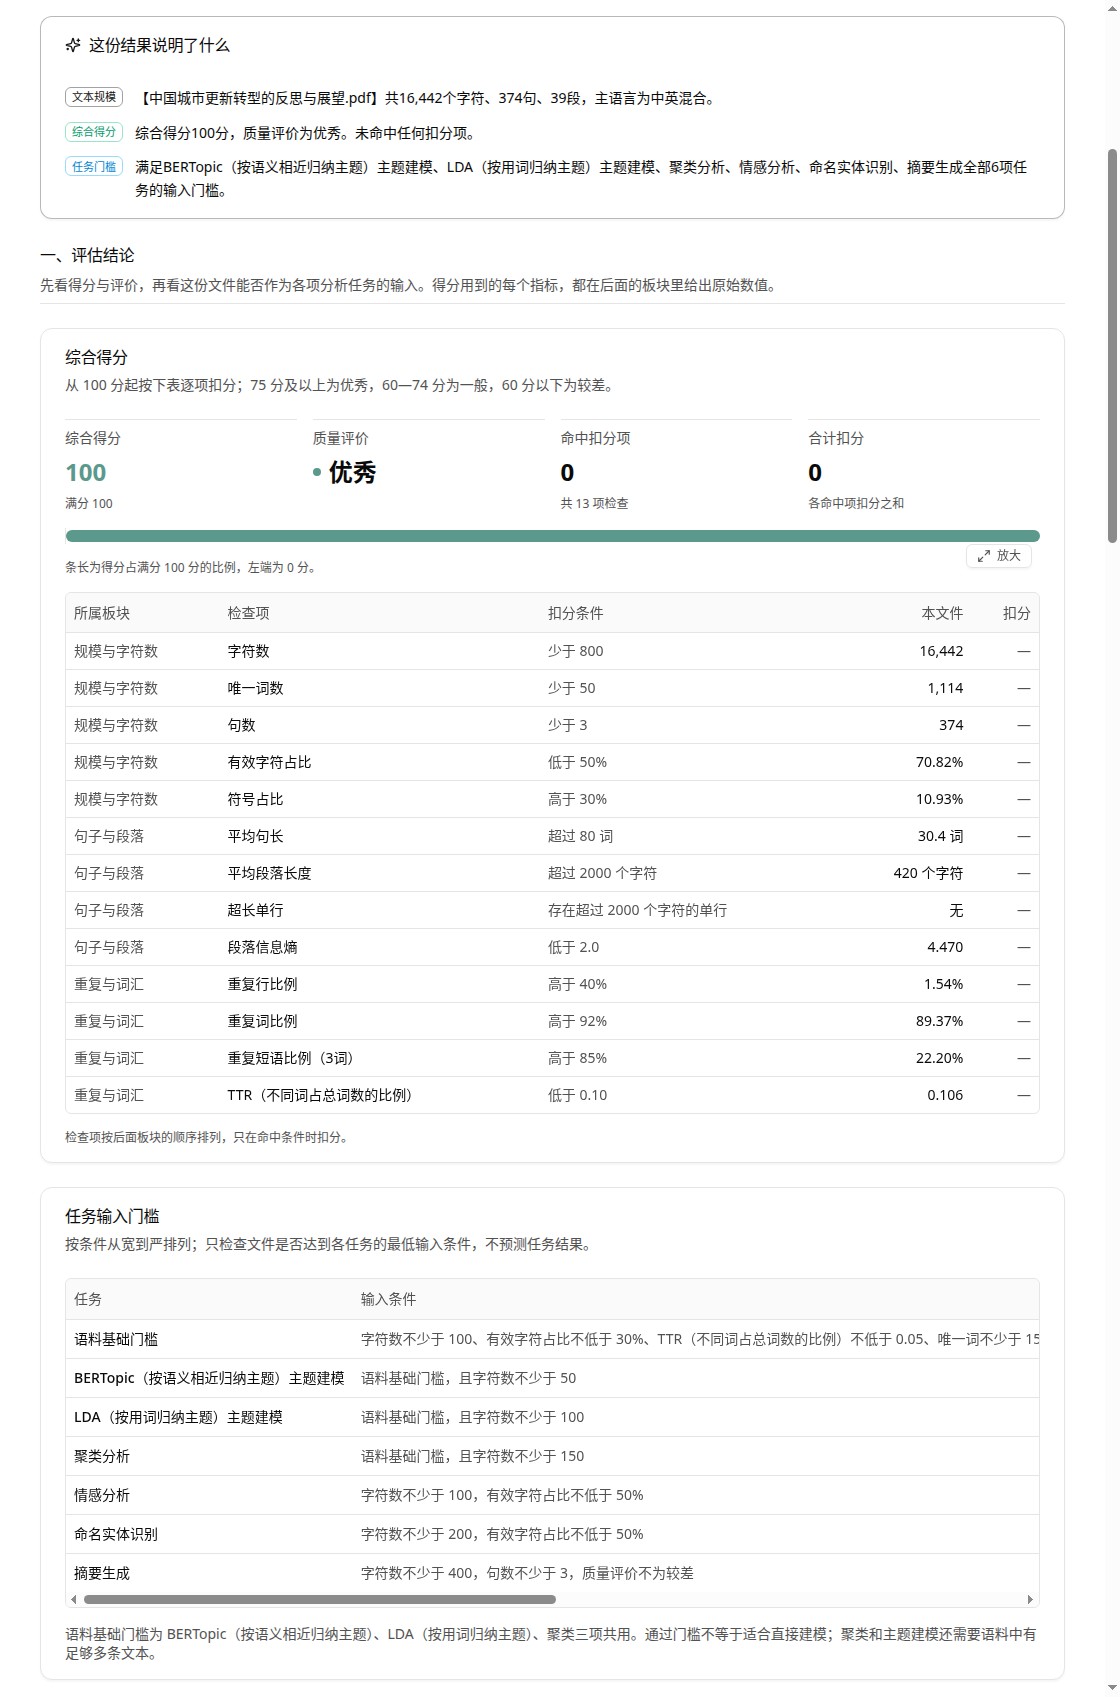Click the 放大 expand button

point(999,555)
